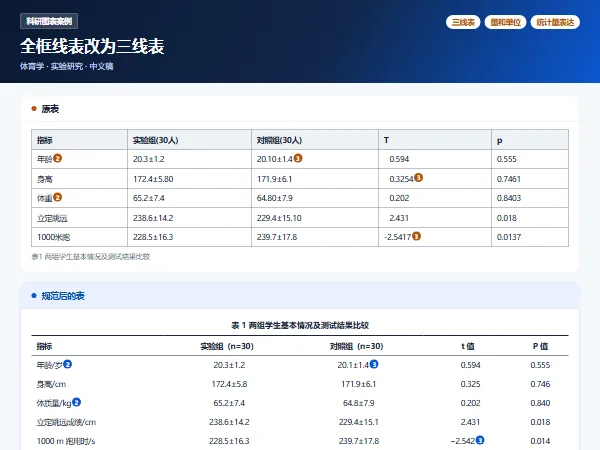
Task: Click the gray caption under the original table
Action: (x=91, y=257)
